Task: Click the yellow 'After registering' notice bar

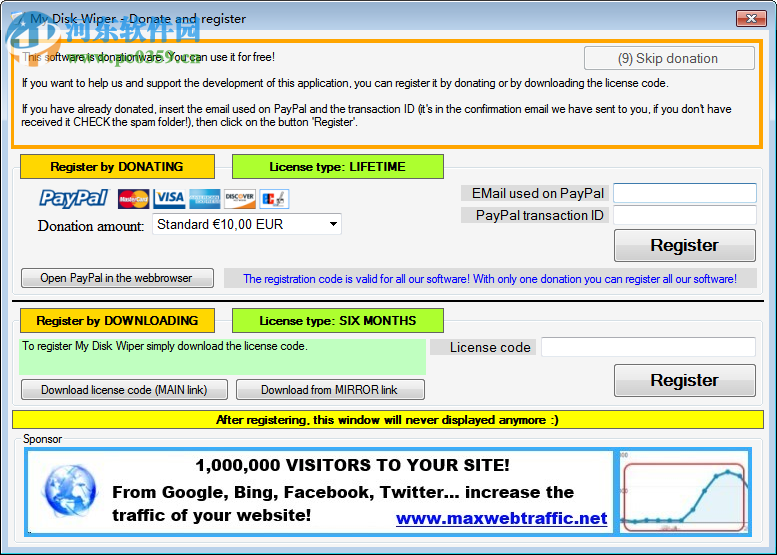Action: tap(388, 420)
